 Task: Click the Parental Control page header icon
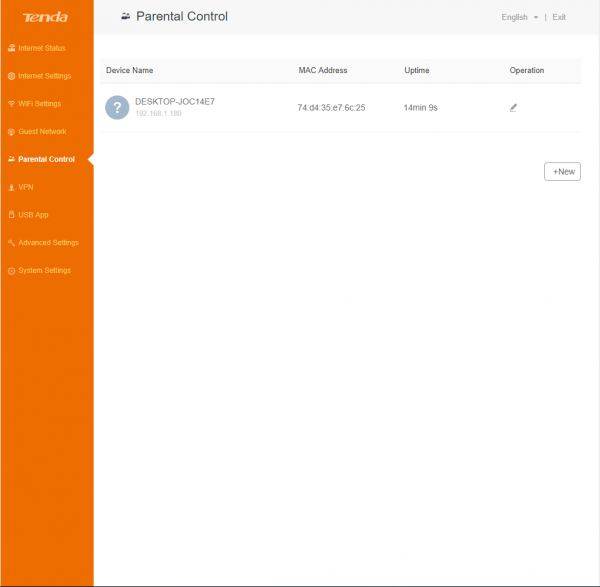pyautogui.click(x=126, y=16)
